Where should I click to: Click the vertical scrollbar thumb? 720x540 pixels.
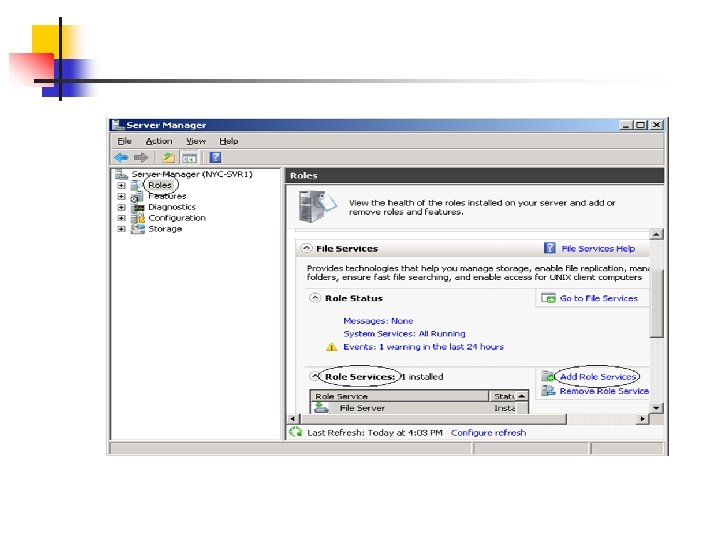(657, 303)
